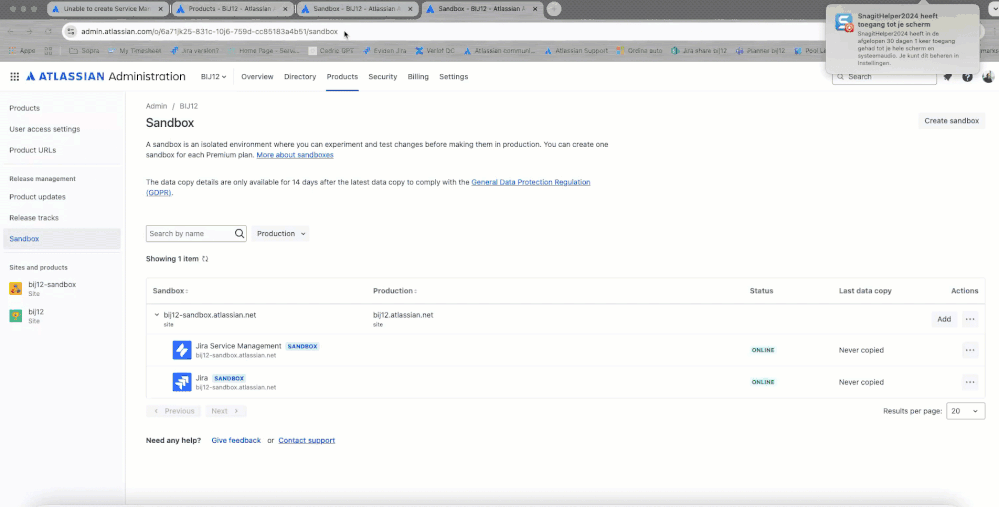Open more actions for the Jira row
Viewport: 999px width, 507px height.
pos(970,382)
